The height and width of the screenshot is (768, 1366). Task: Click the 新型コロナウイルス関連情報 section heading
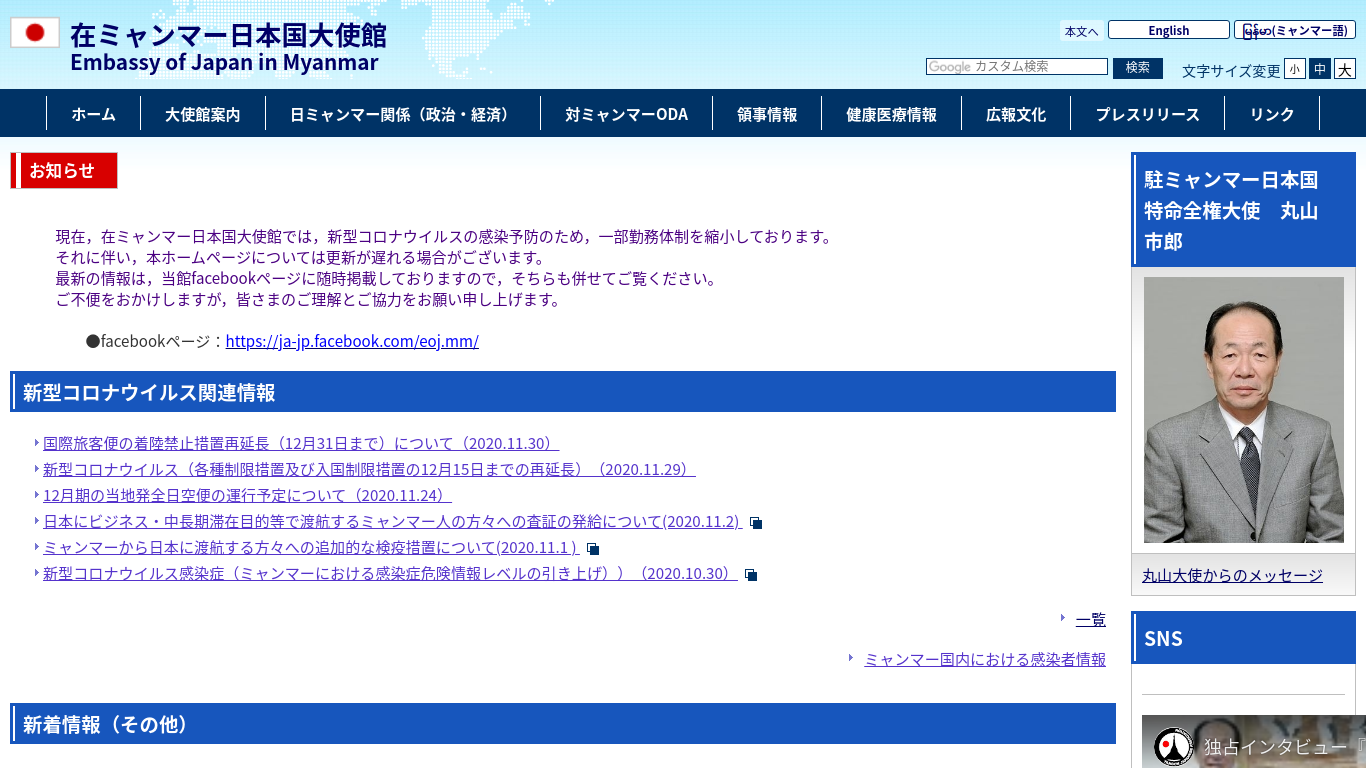pos(563,392)
